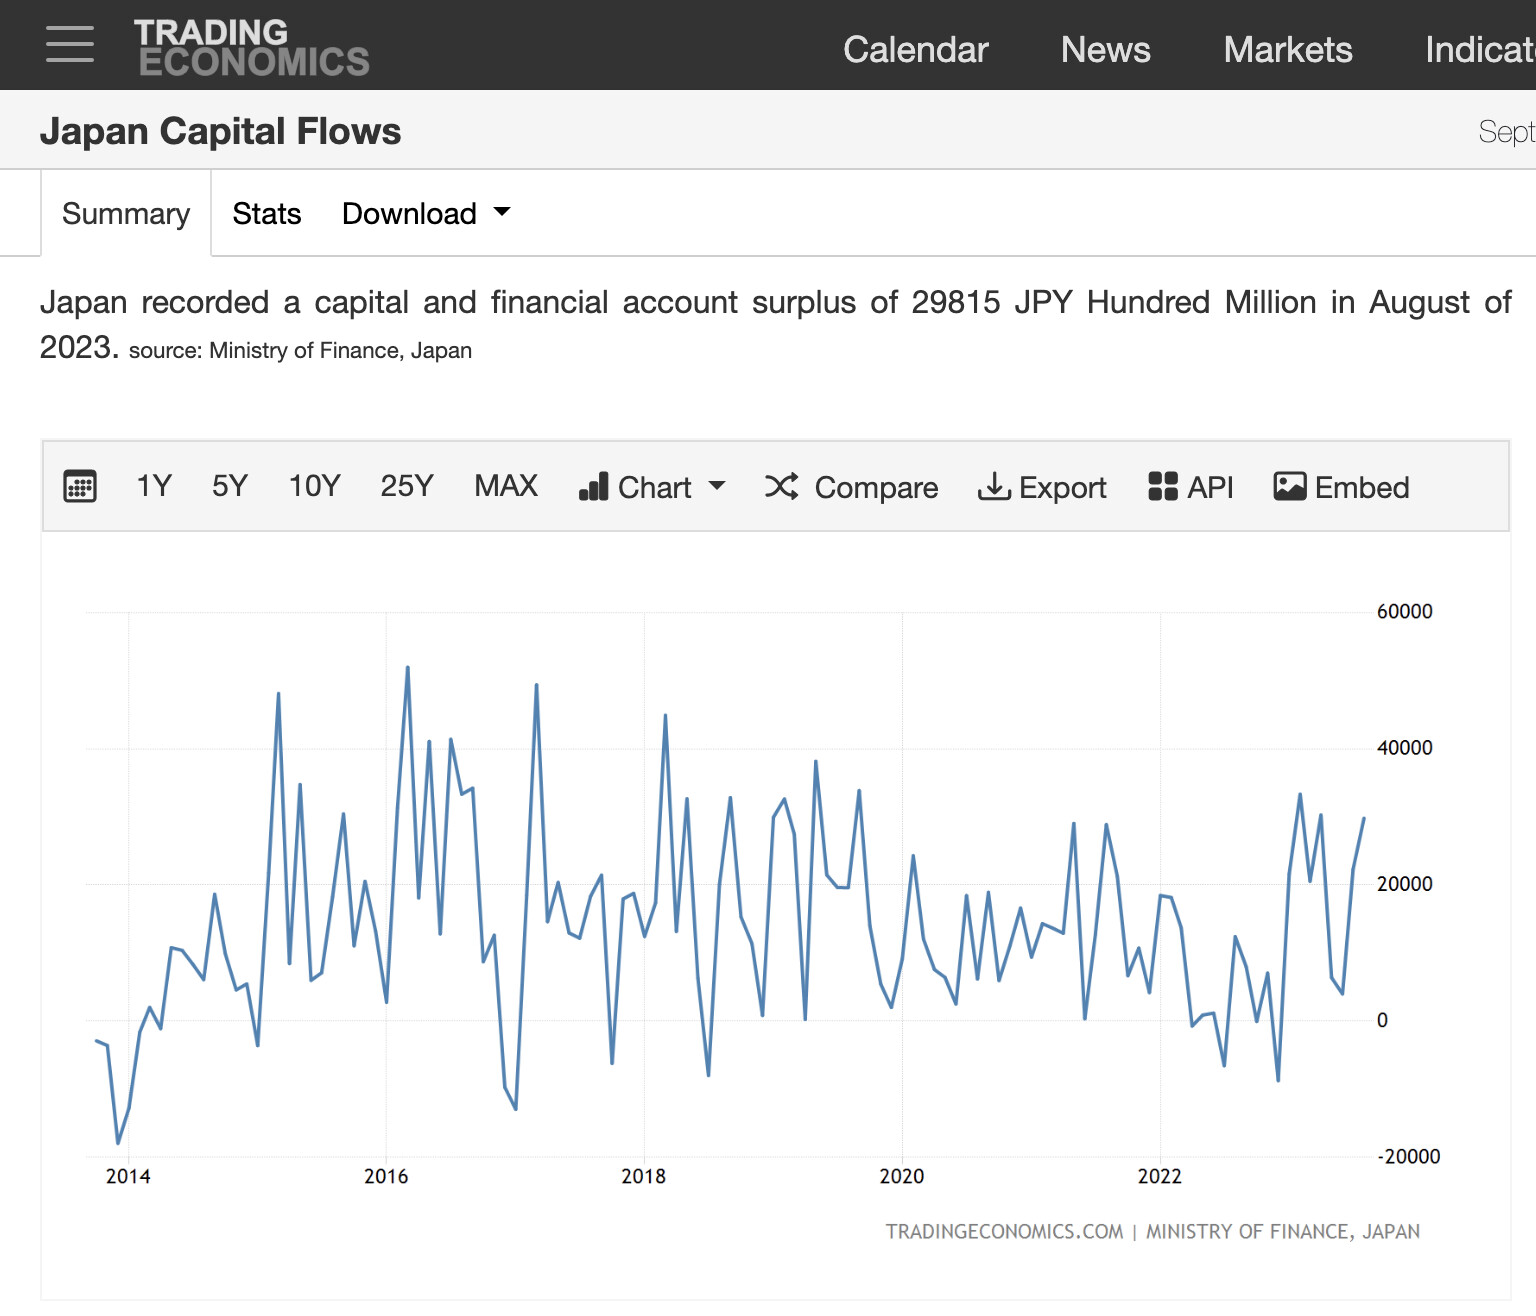Click the chart's last data point for 2023
The width and height of the screenshot is (1536, 1316).
[x=1364, y=818]
